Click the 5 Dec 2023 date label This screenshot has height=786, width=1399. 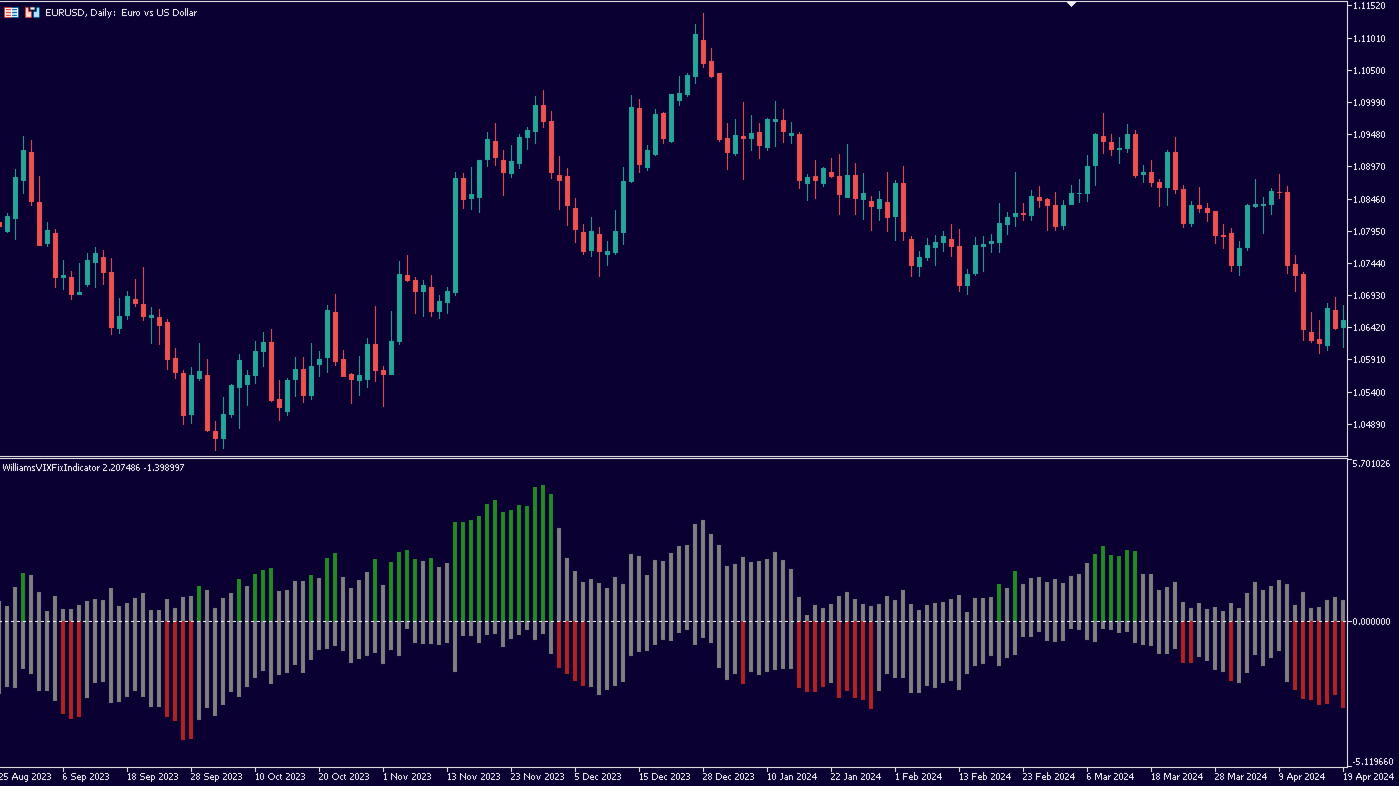[x=597, y=776]
